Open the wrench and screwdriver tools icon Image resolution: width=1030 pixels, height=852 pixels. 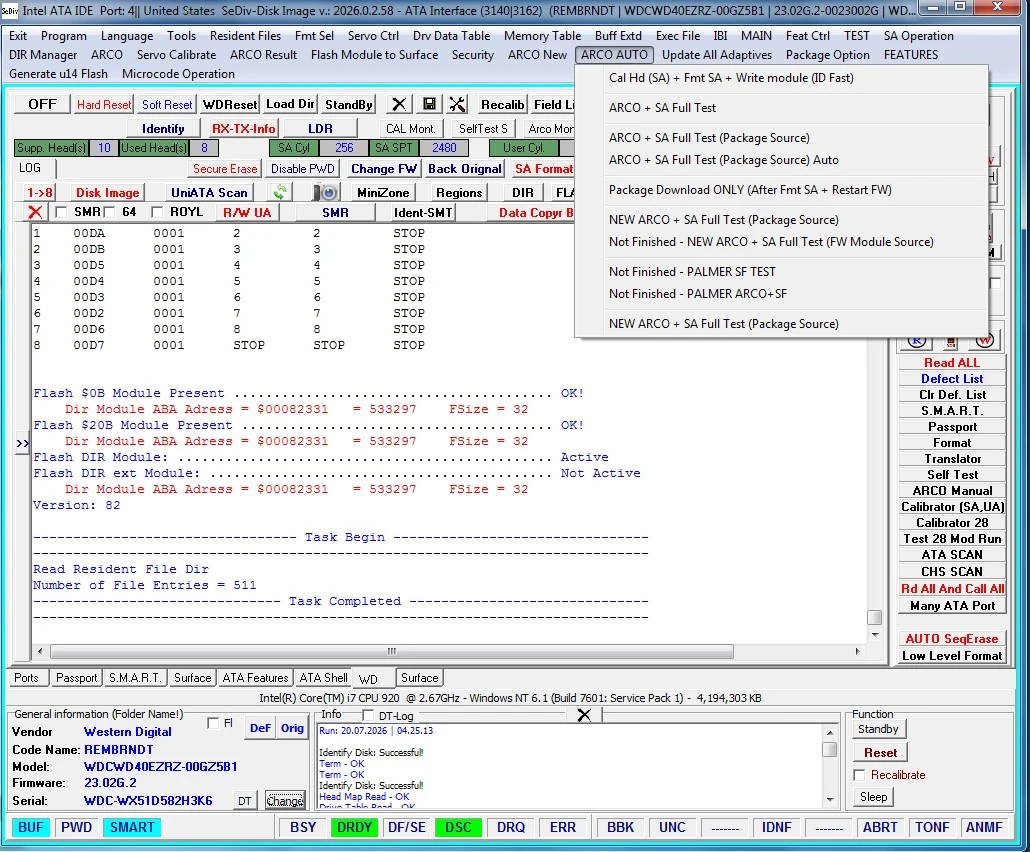pyautogui.click(x=457, y=104)
